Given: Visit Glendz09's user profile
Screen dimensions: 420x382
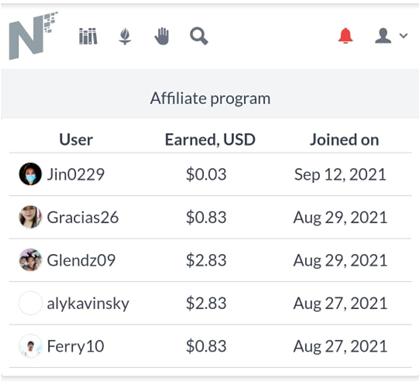Looking at the screenshot, I should (81, 260).
